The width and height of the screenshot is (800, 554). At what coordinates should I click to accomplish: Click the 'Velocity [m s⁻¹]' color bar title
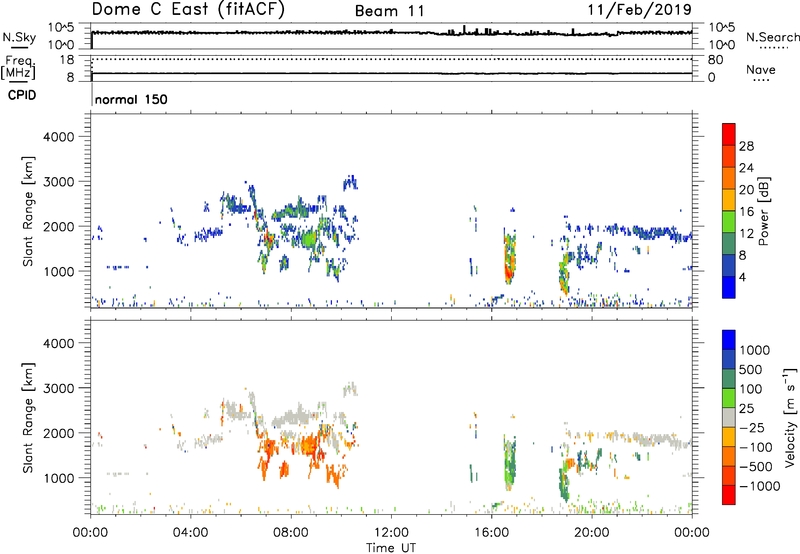(790, 417)
